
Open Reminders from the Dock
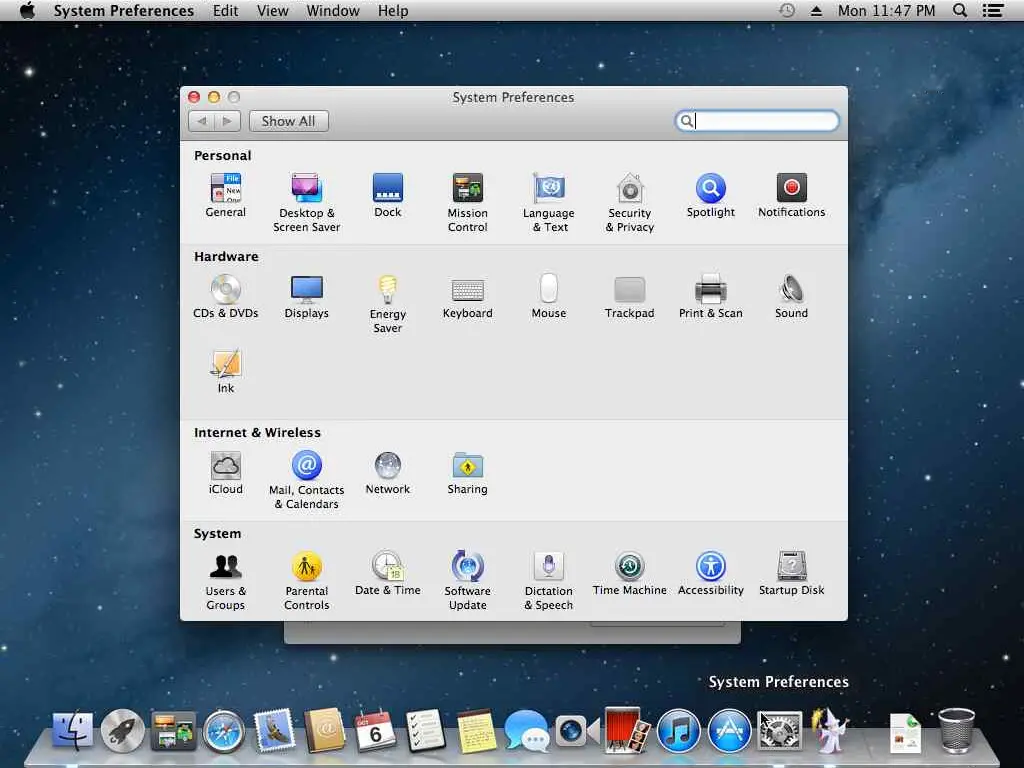click(x=426, y=731)
